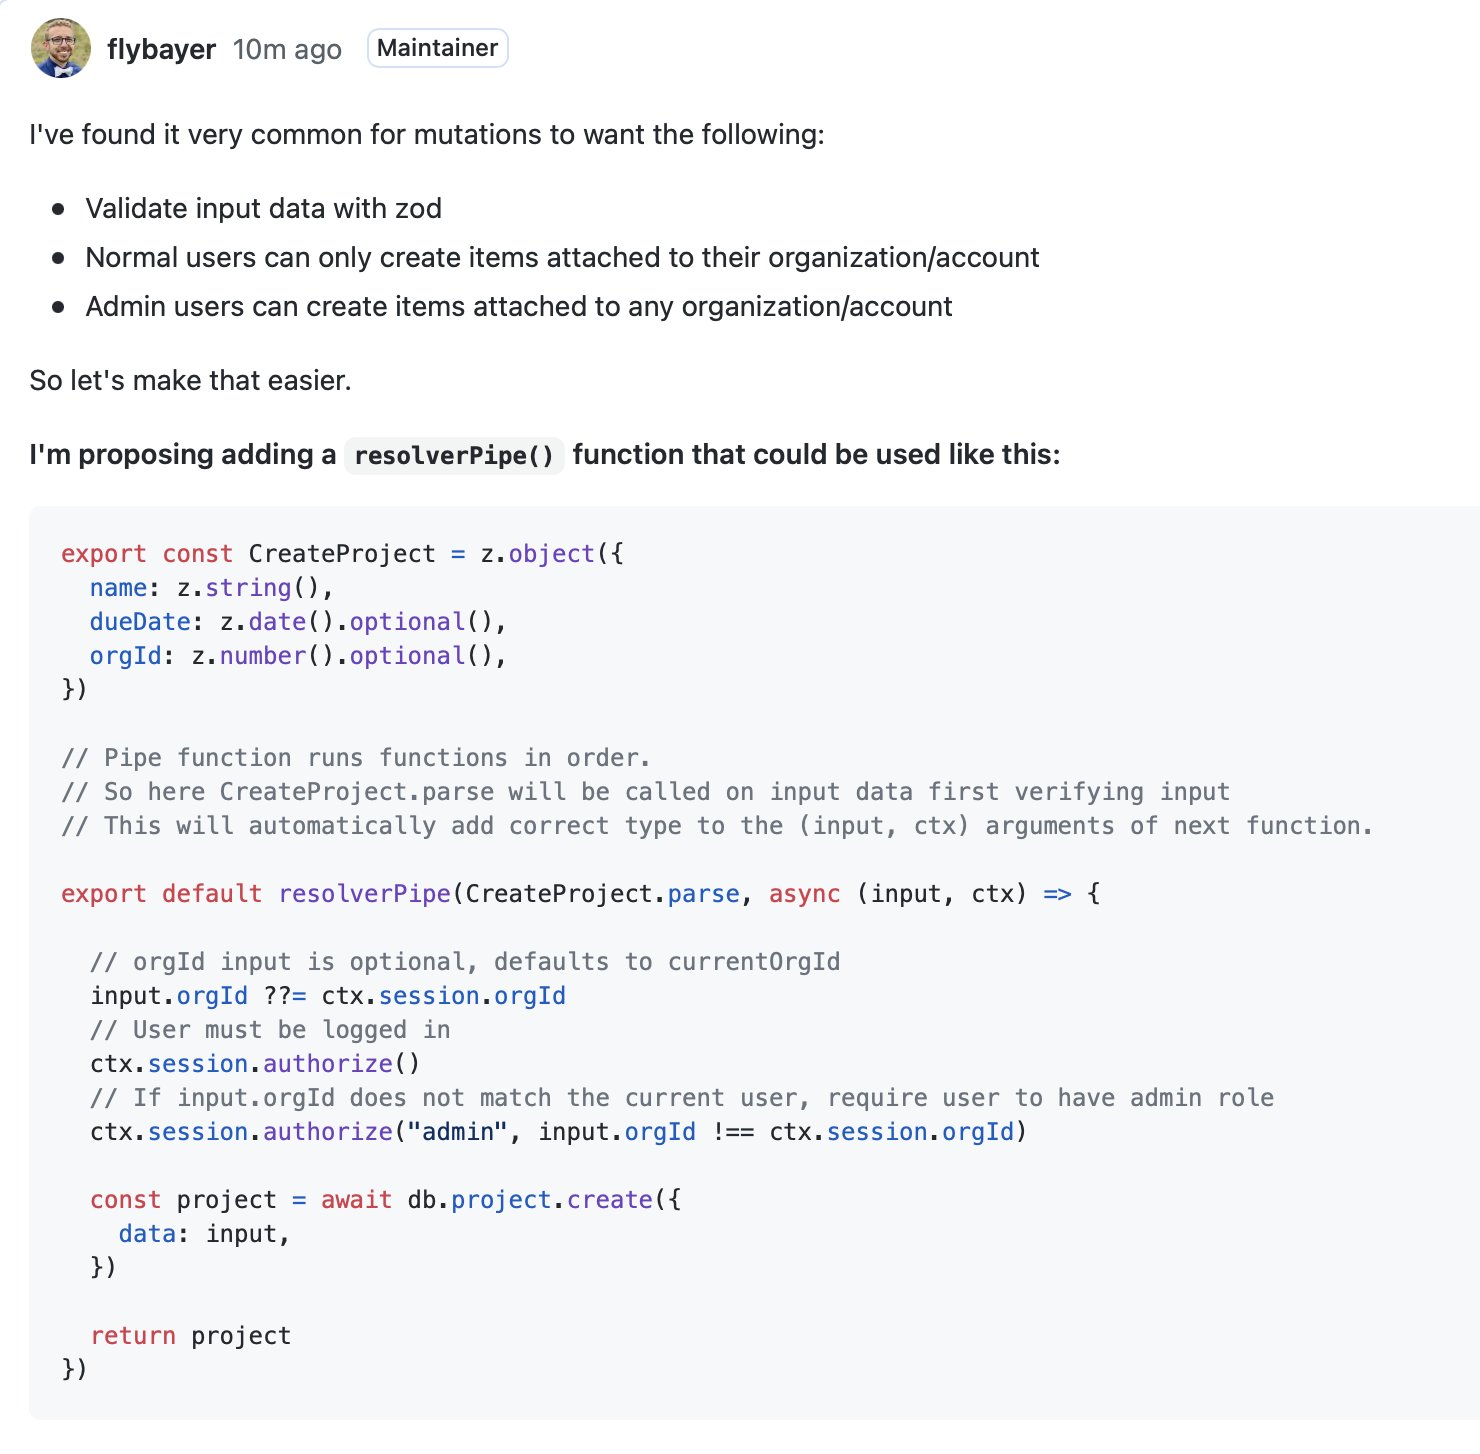Click the bullet before Normal users line

pos(58,258)
